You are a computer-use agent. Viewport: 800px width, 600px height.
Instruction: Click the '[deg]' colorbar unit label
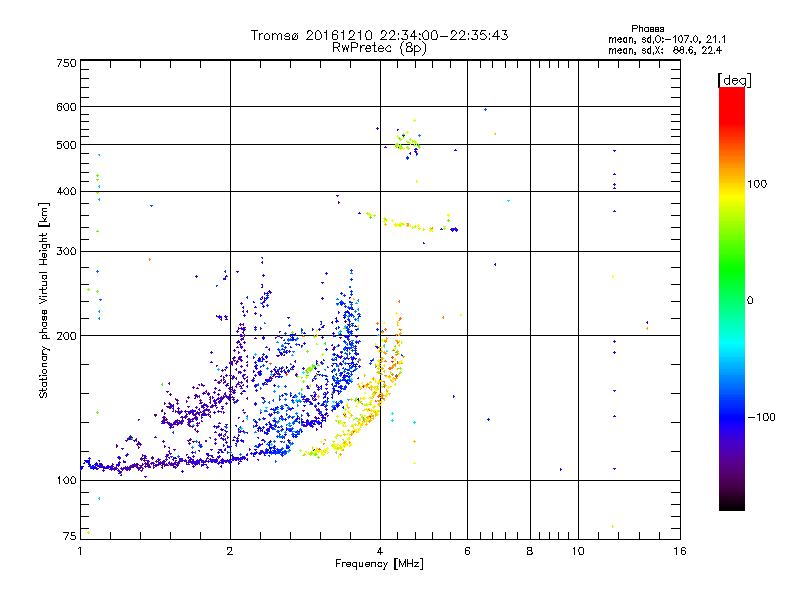pos(734,80)
